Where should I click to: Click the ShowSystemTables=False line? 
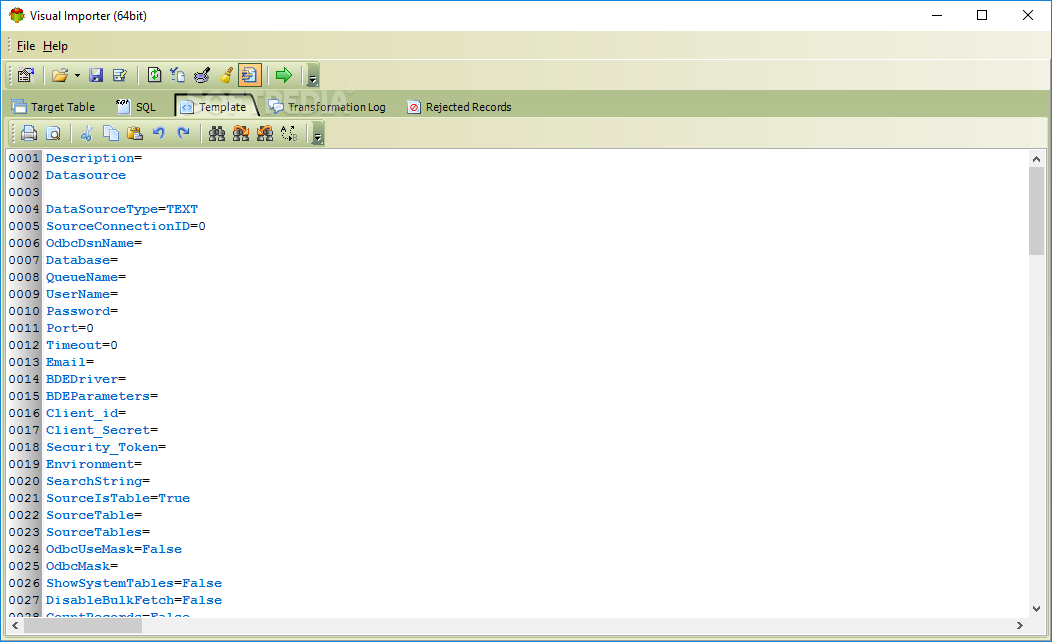coord(134,583)
